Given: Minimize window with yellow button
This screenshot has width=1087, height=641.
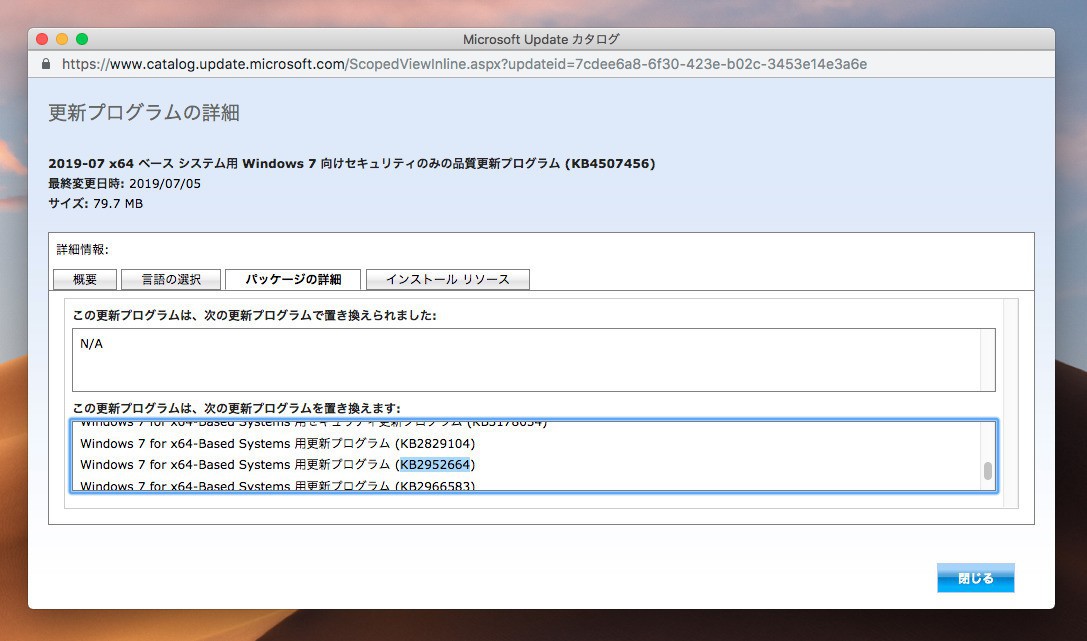Looking at the screenshot, I should [x=62, y=39].
